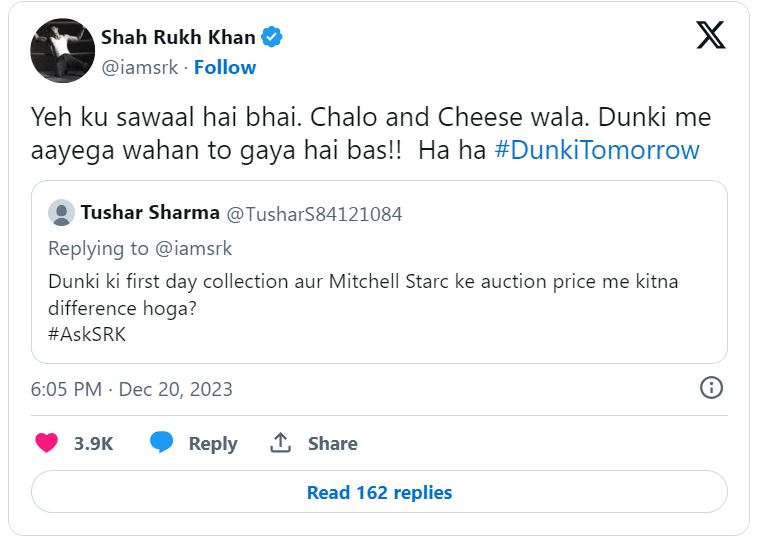763x549 pixels.
Task: Click the Shah Rukh Khan display name
Action: click(178, 38)
